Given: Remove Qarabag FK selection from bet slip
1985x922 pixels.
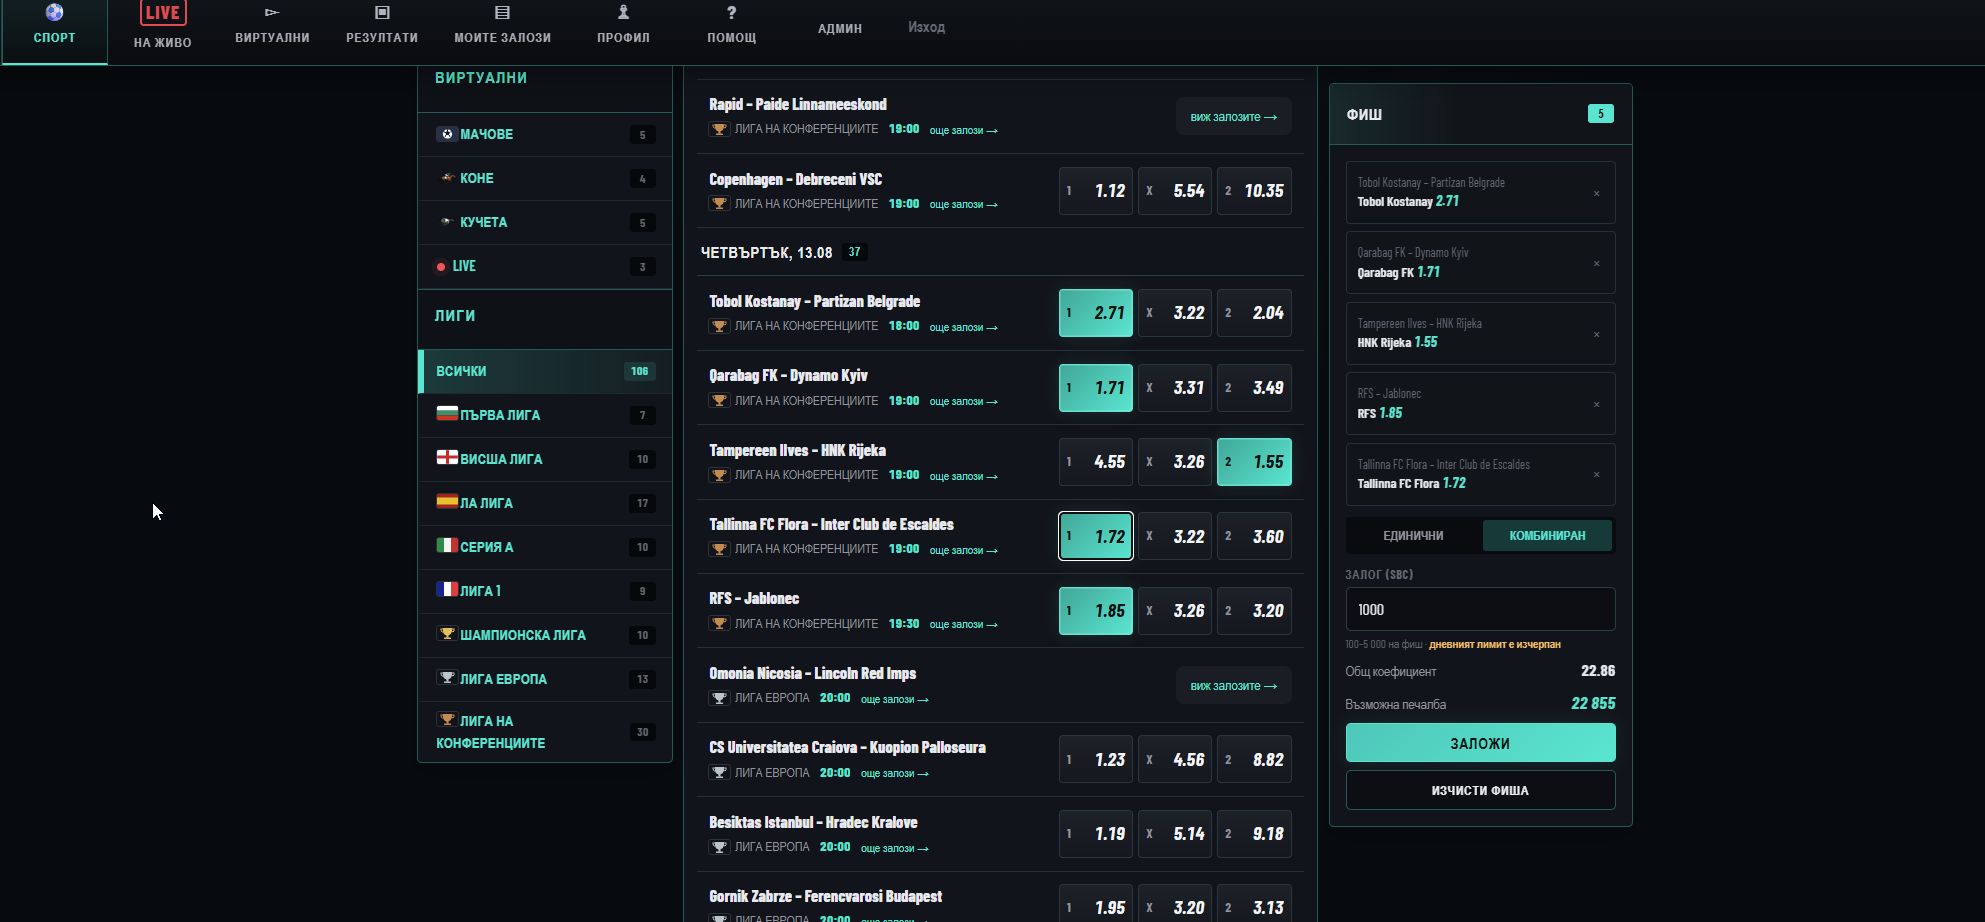Looking at the screenshot, I should click(1596, 263).
